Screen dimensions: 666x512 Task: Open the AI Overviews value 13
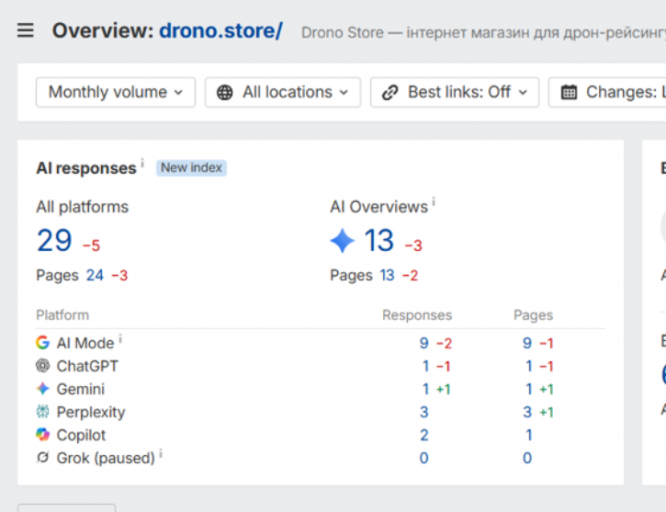[x=379, y=240]
